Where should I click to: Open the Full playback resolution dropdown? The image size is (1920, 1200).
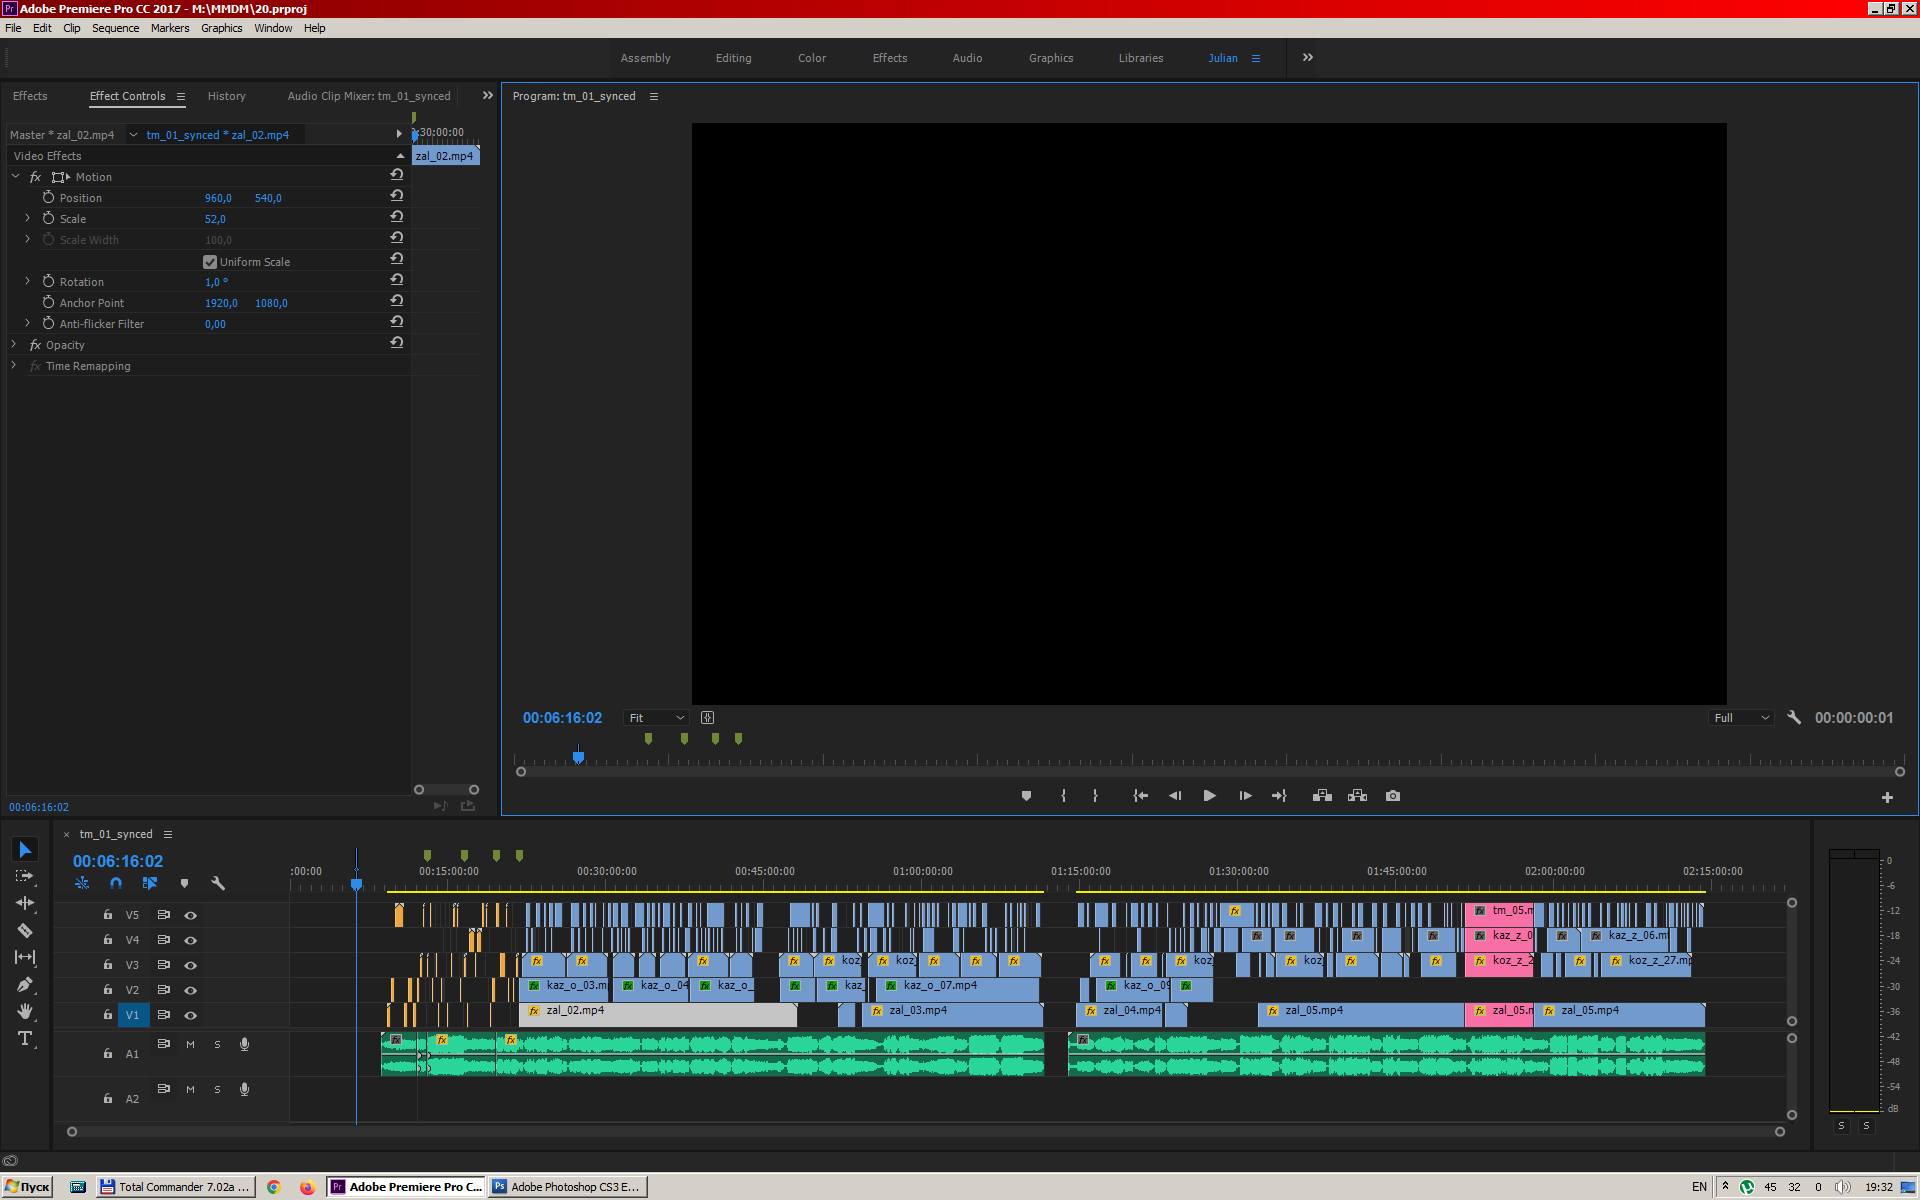pos(1741,718)
